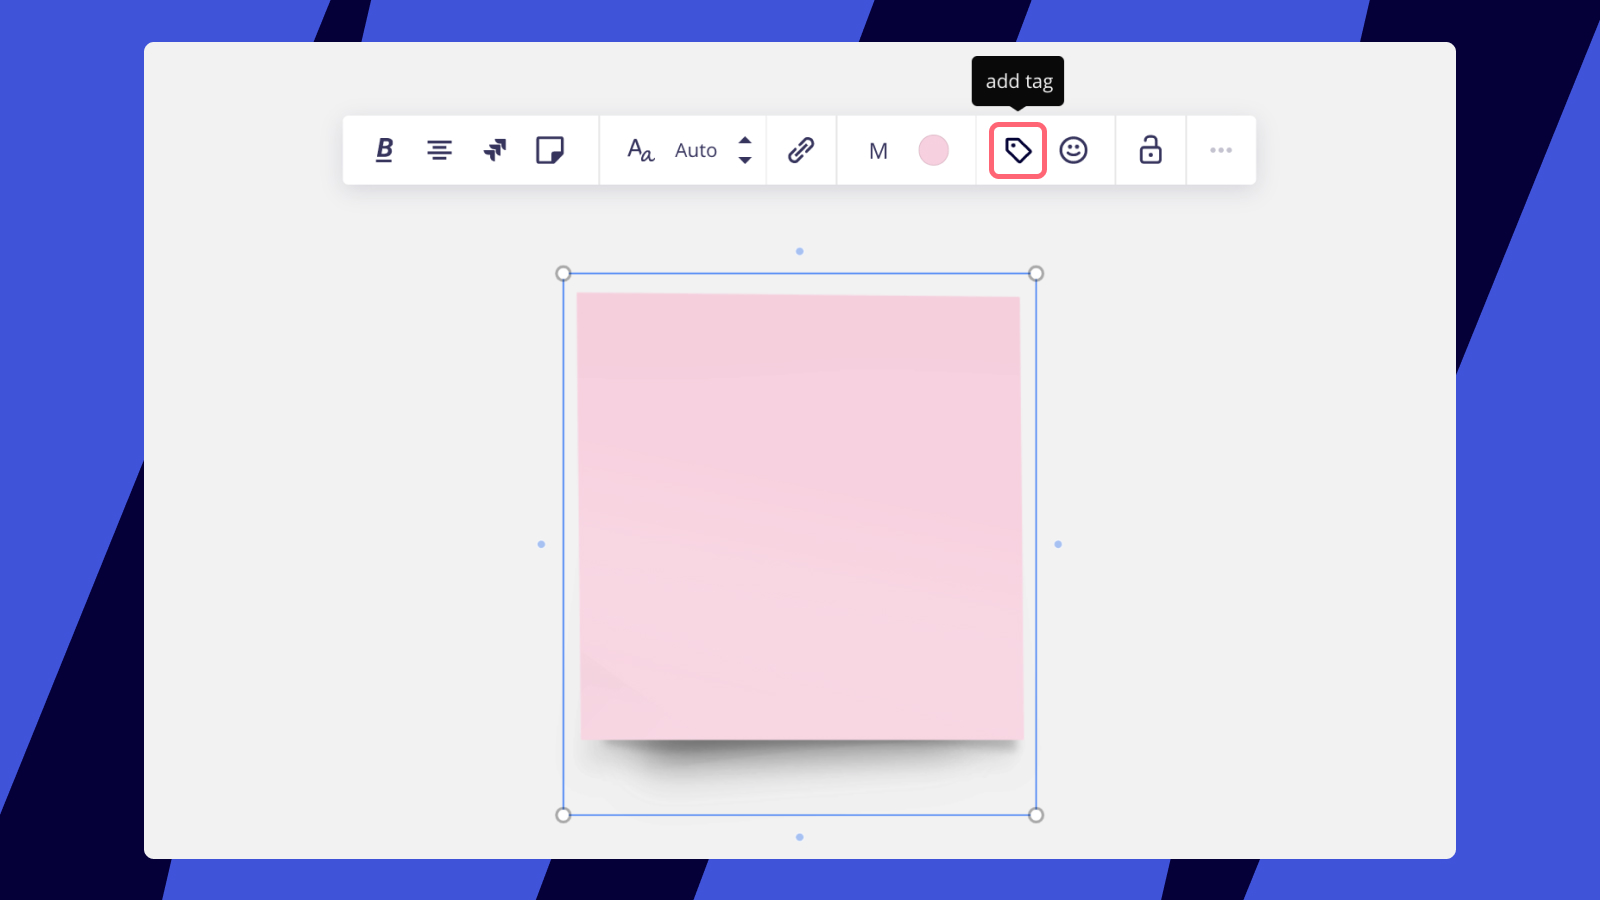Viewport: 1600px width, 900px height.
Task: Click the top blue connection dot
Action: pyautogui.click(x=800, y=251)
